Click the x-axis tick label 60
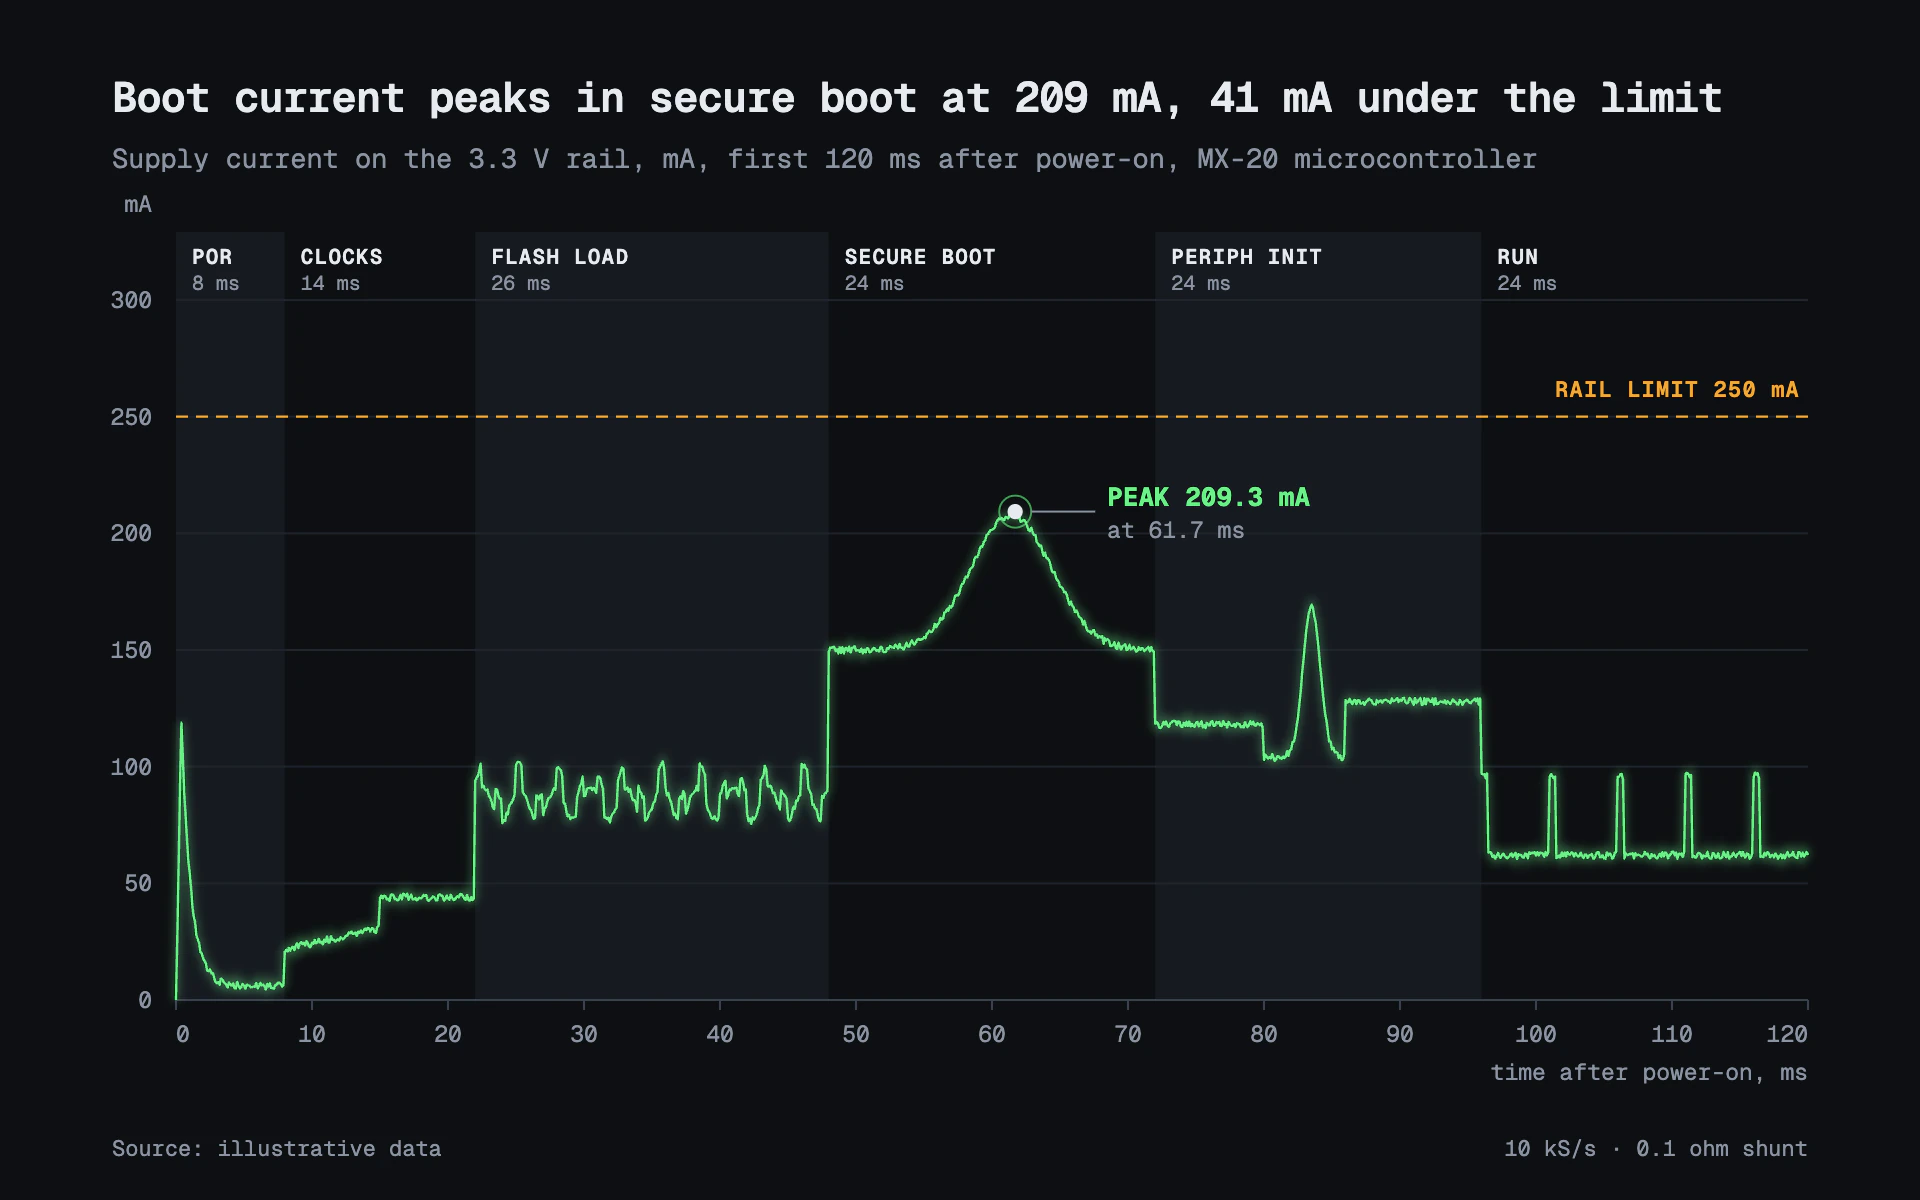The width and height of the screenshot is (1920, 1200). pos(992,1034)
